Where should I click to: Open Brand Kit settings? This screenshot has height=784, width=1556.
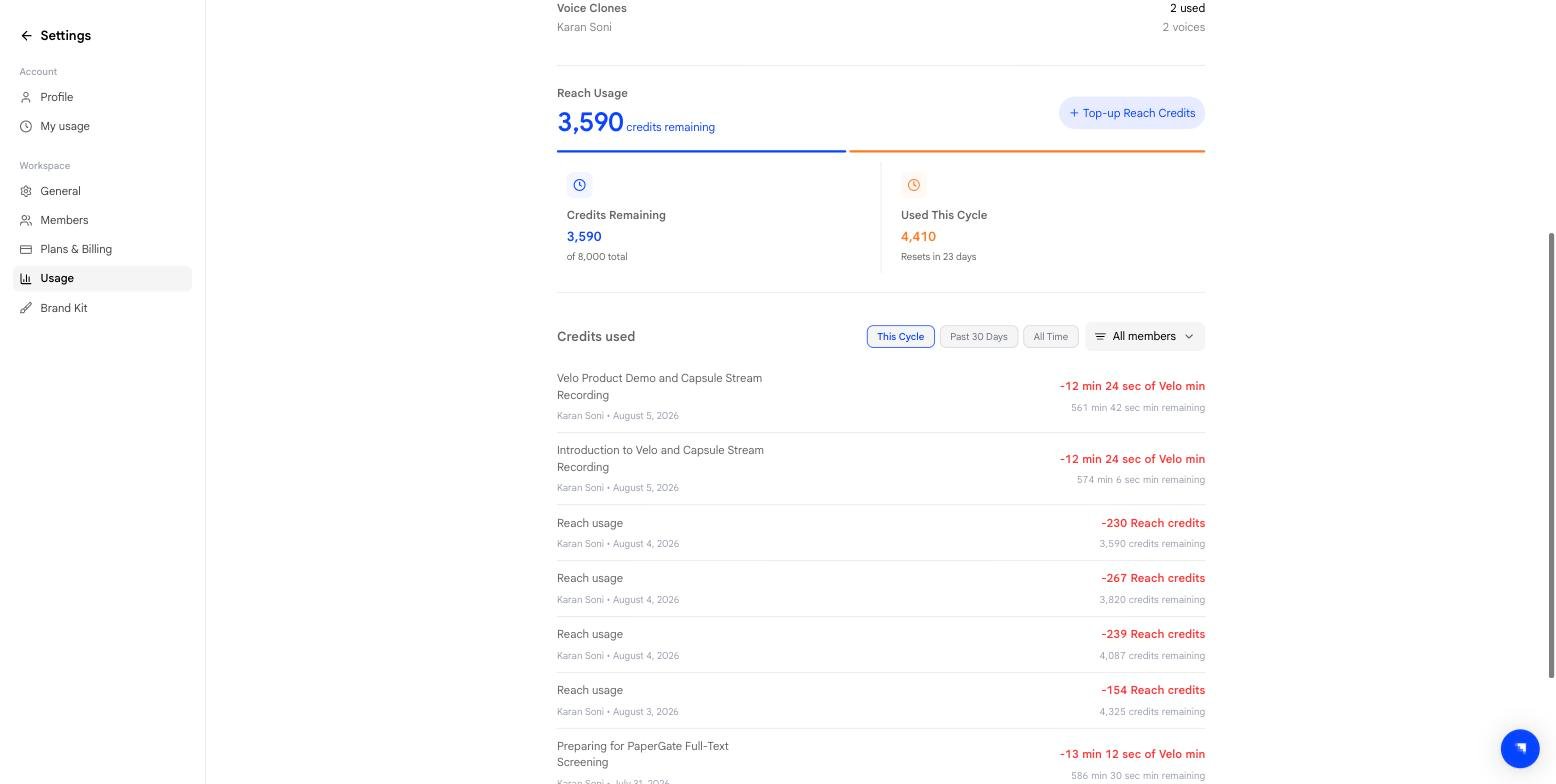(102, 308)
